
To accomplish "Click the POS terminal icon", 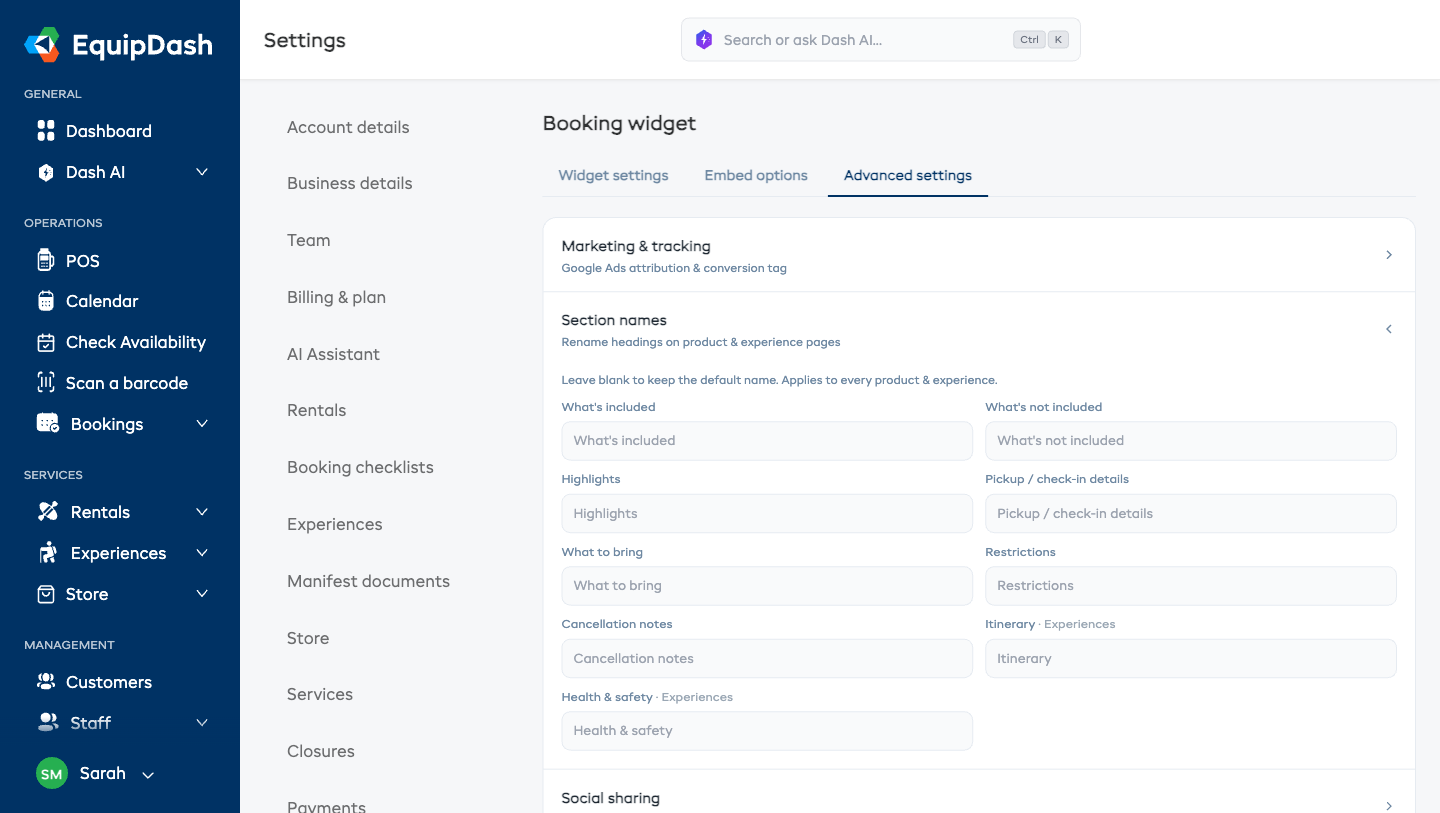I will (x=45, y=261).
